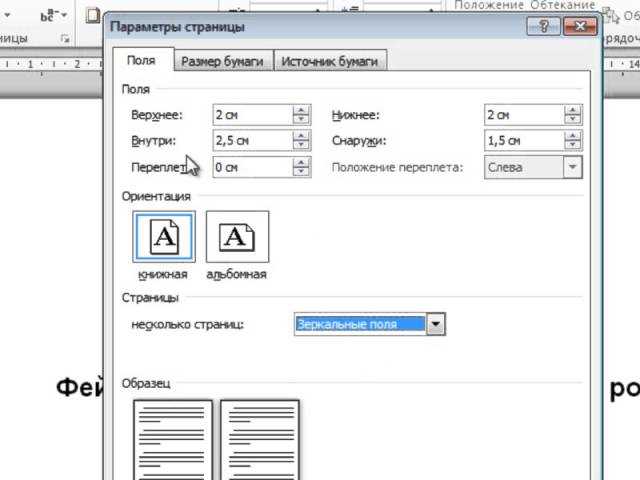This screenshot has width=640, height=480.
Task: Select the Поля tab
Action: 141,61
